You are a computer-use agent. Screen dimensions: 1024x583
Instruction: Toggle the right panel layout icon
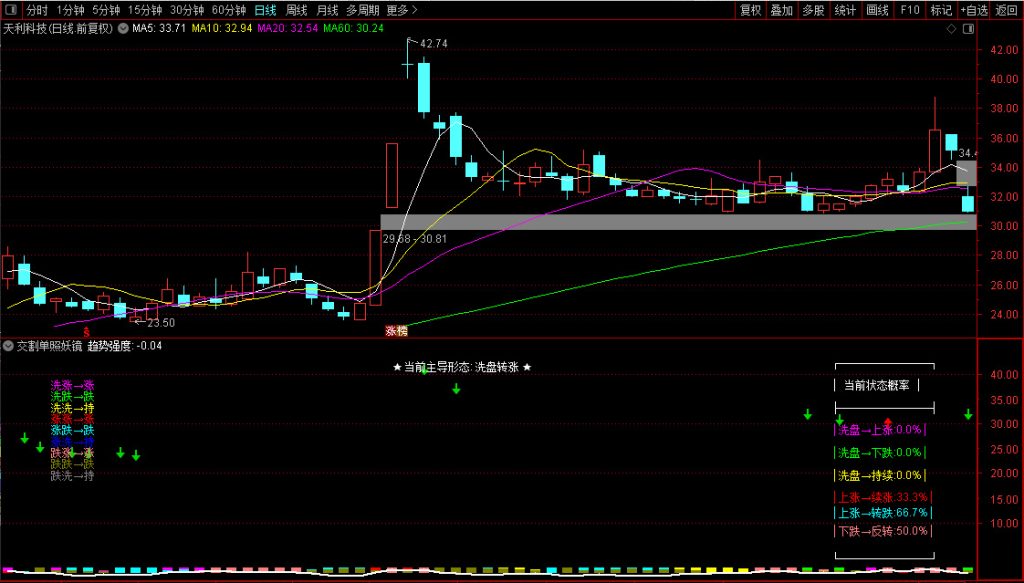967,30
